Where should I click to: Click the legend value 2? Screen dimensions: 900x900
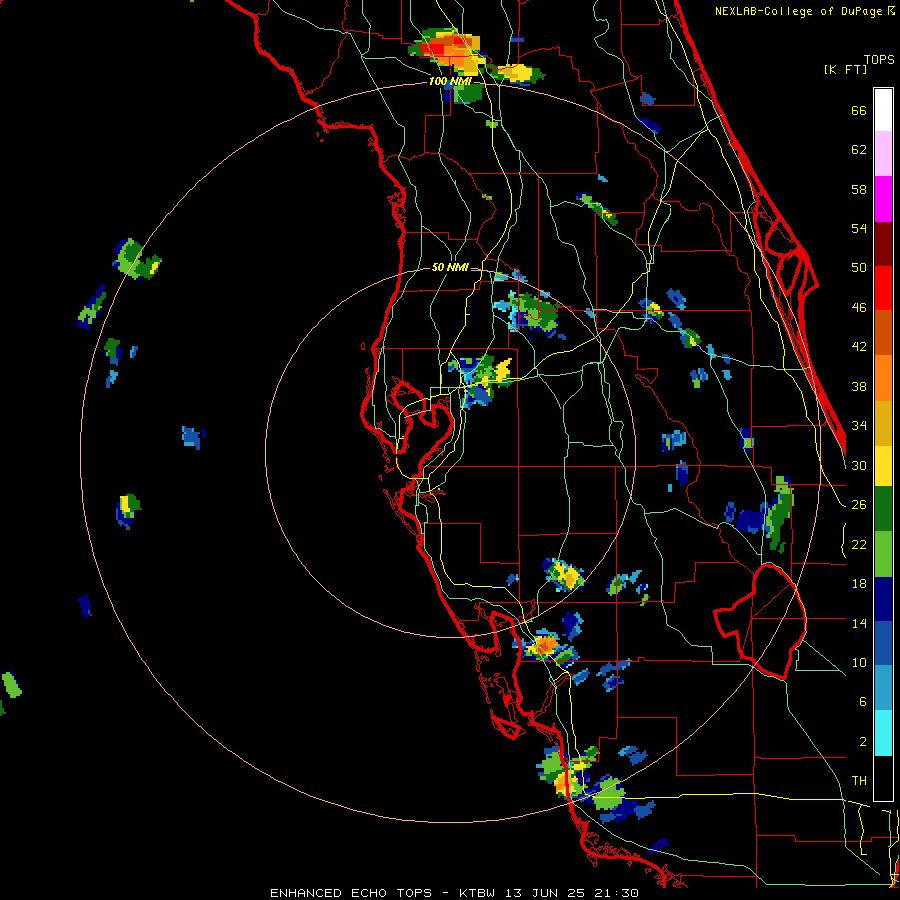pyautogui.click(x=862, y=742)
